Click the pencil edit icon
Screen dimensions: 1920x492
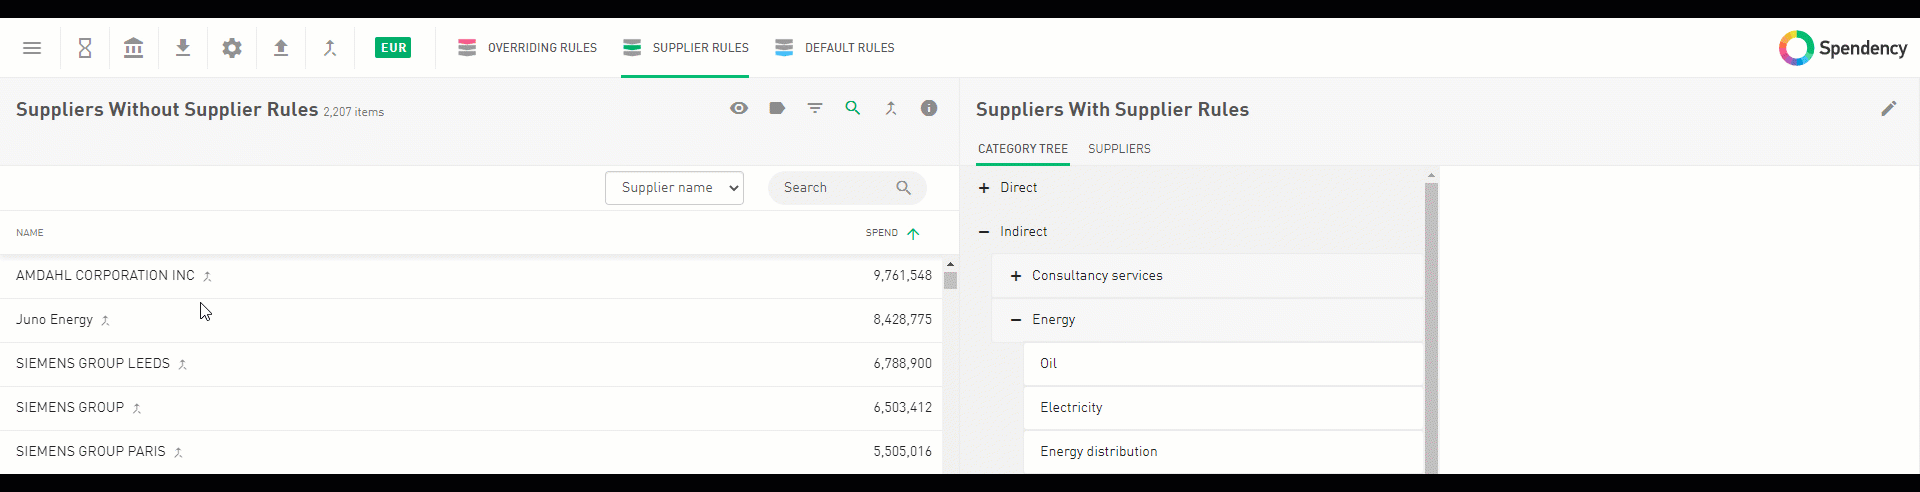click(1888, 109)
